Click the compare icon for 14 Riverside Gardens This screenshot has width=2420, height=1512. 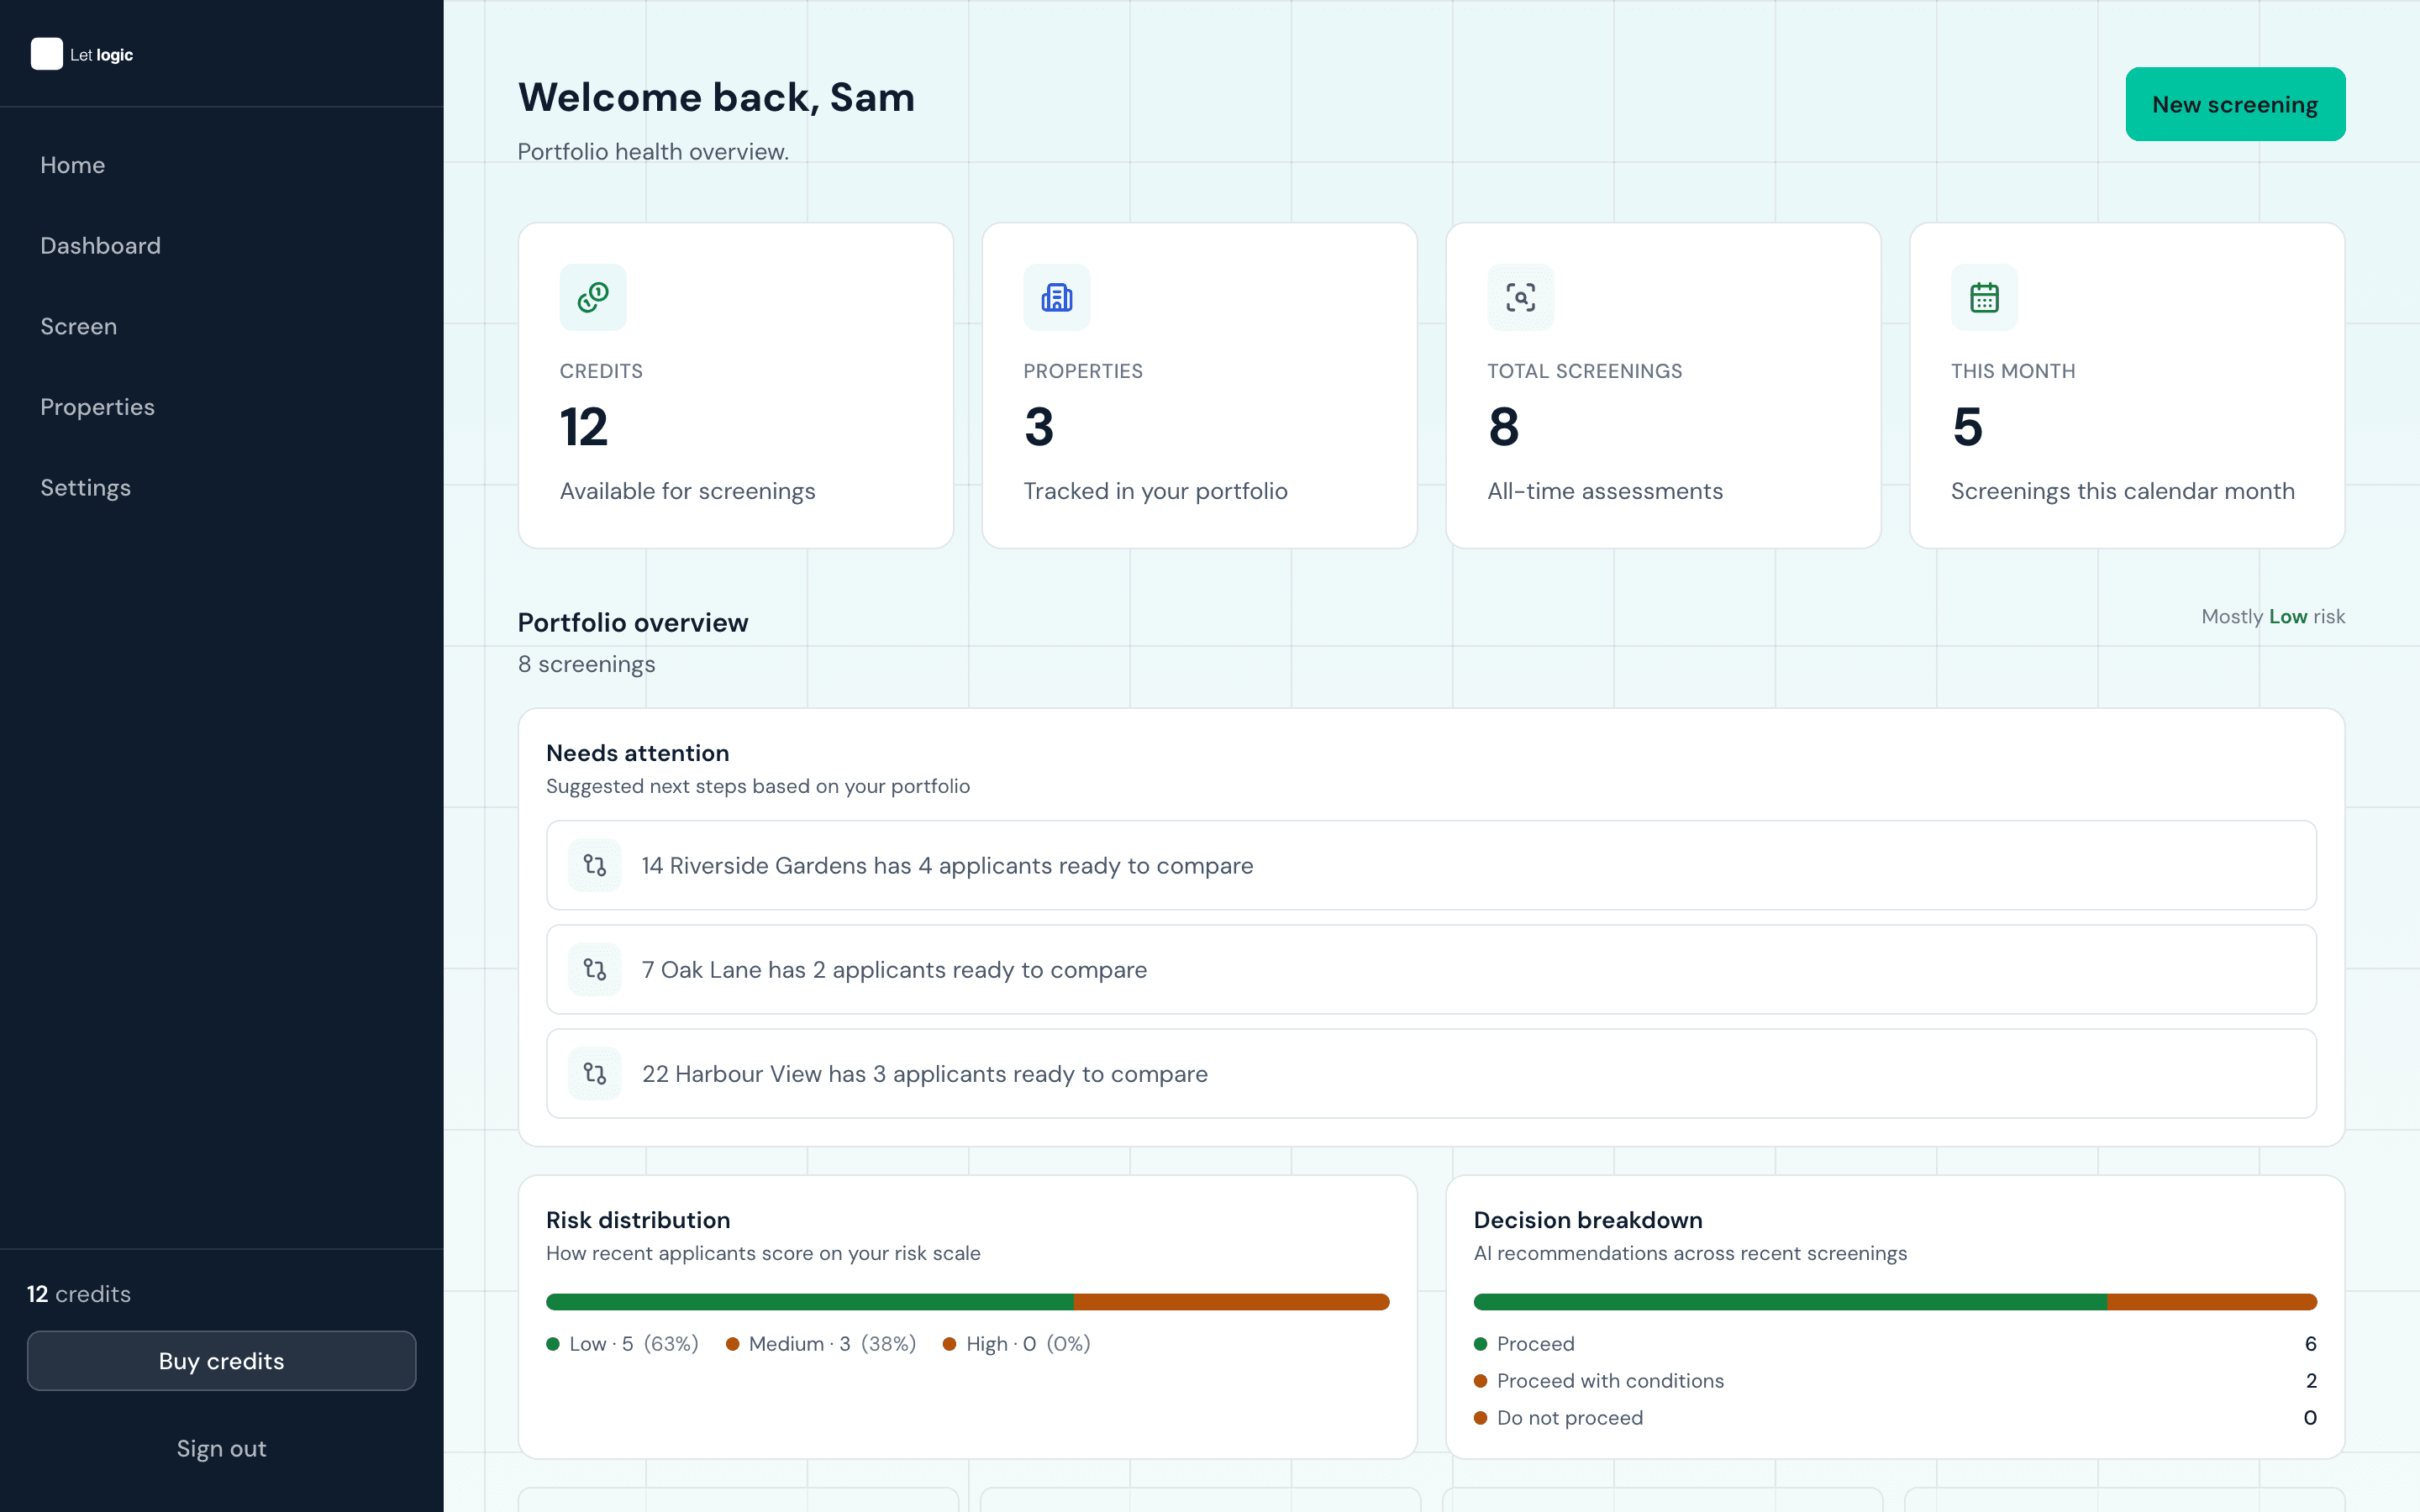pyautogui.click(x=595, y=865)
